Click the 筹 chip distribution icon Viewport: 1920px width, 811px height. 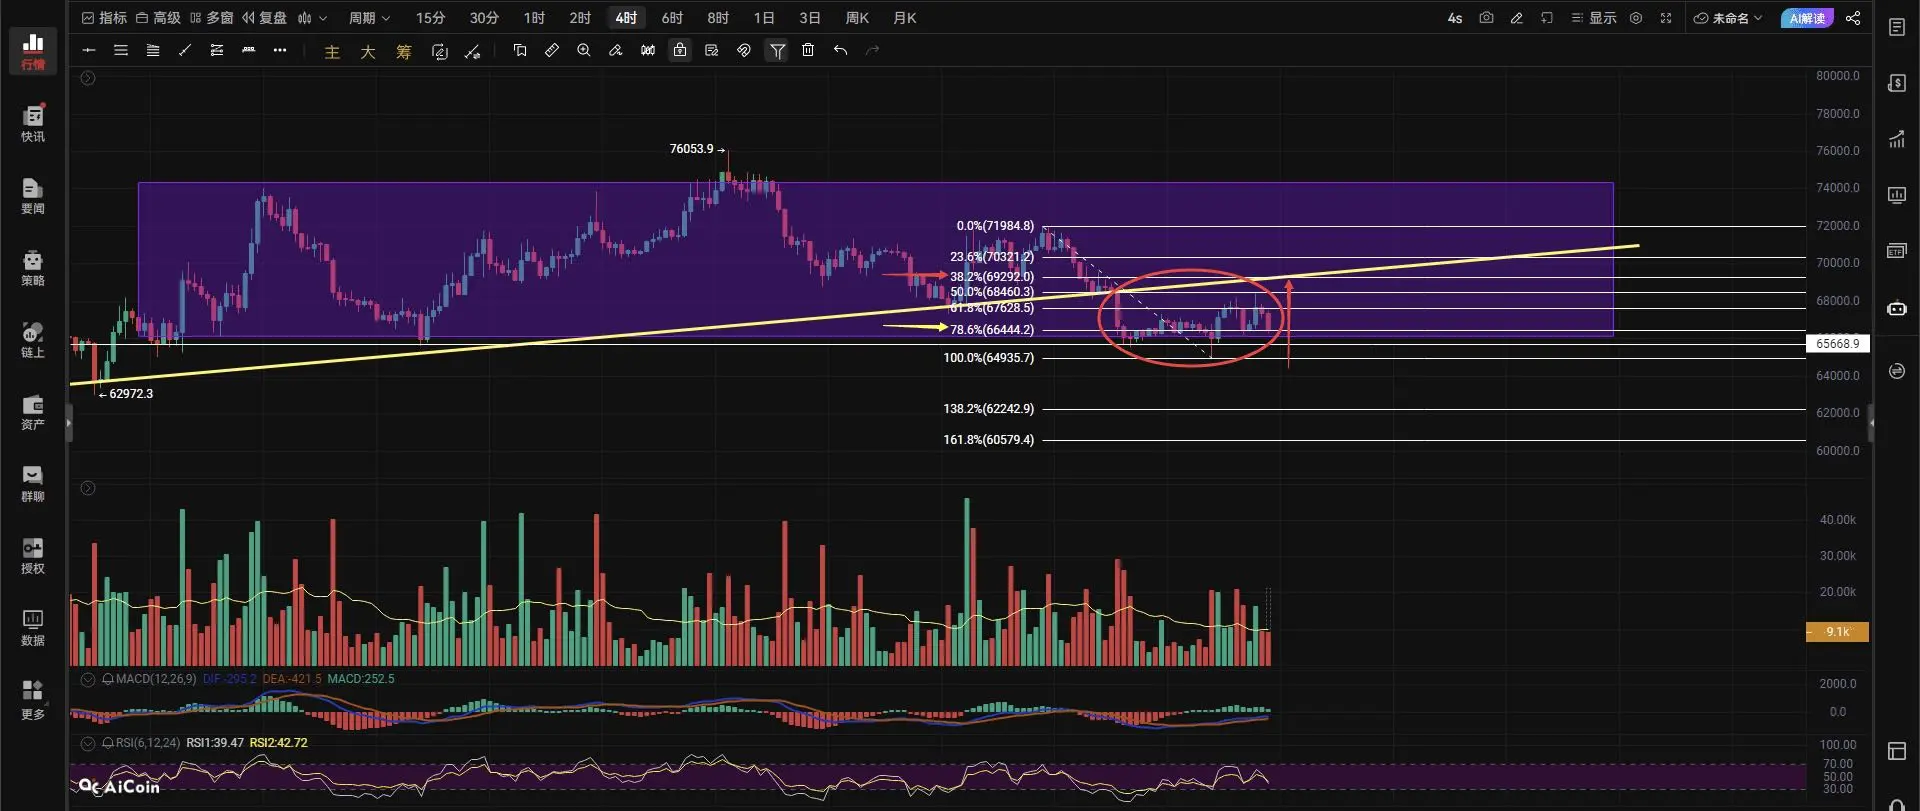point(404,52)
